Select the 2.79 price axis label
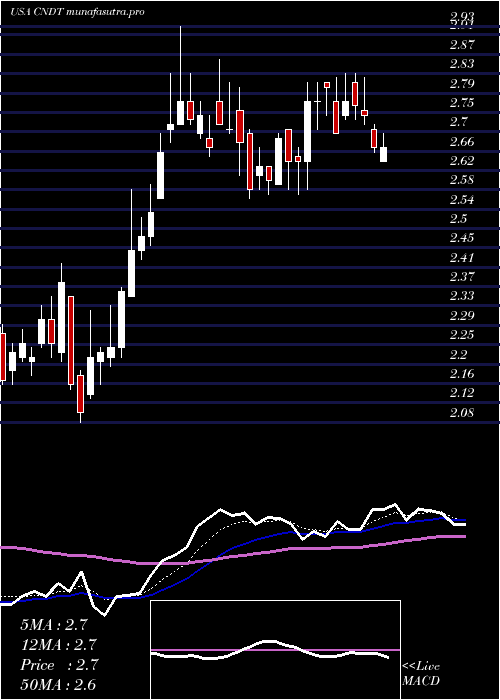The image size is (500, 700). [462, 83]
